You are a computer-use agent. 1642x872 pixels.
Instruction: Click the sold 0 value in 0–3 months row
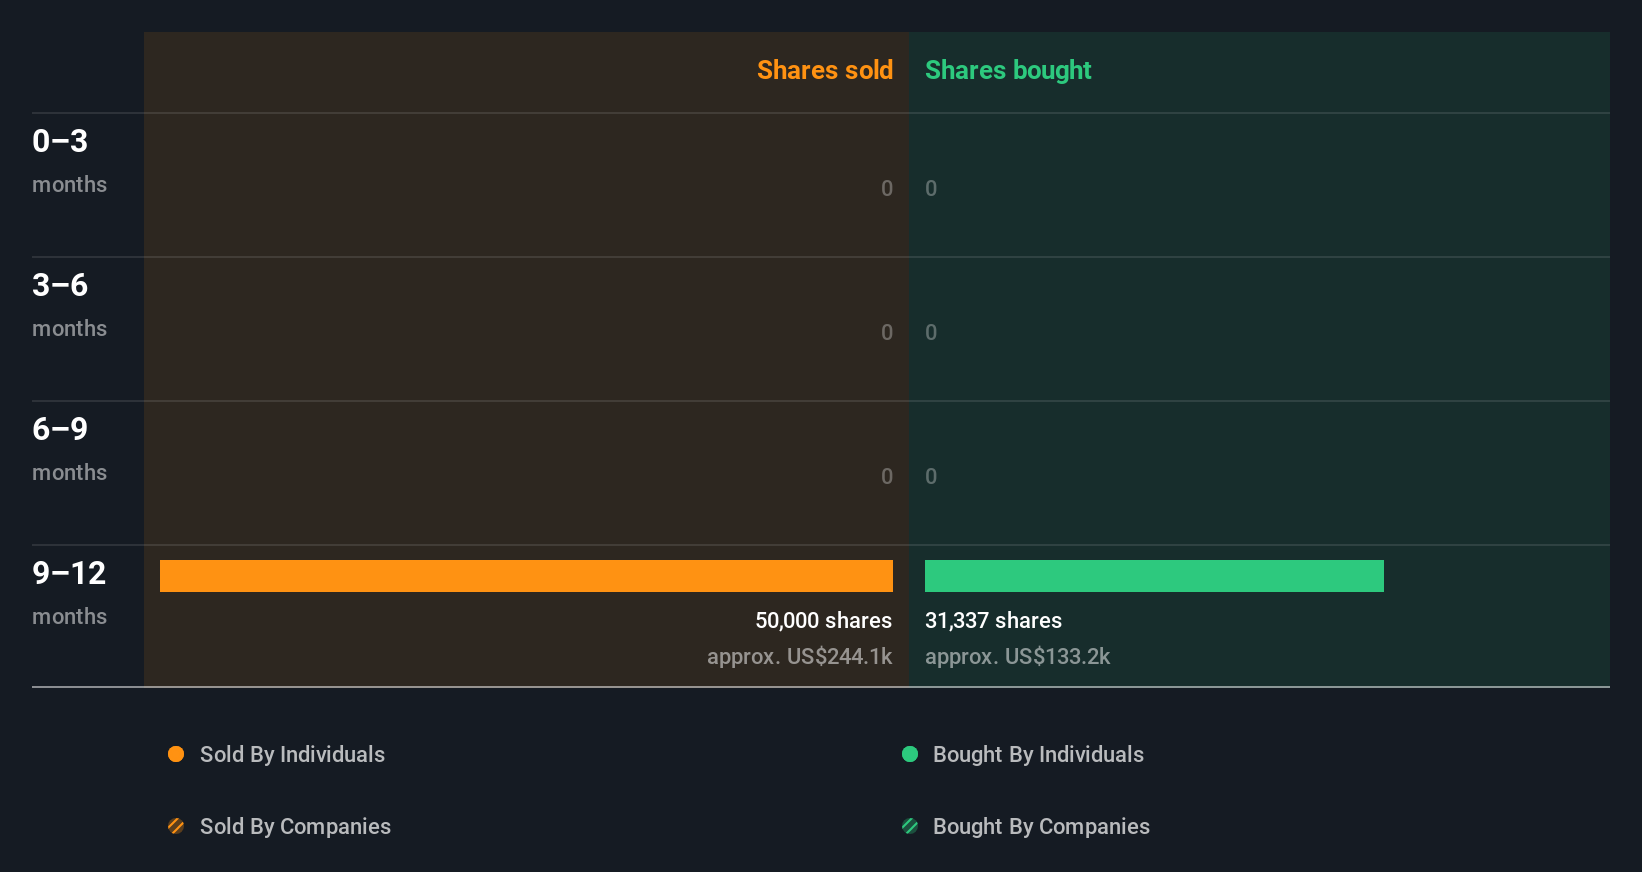coord(887,188)
